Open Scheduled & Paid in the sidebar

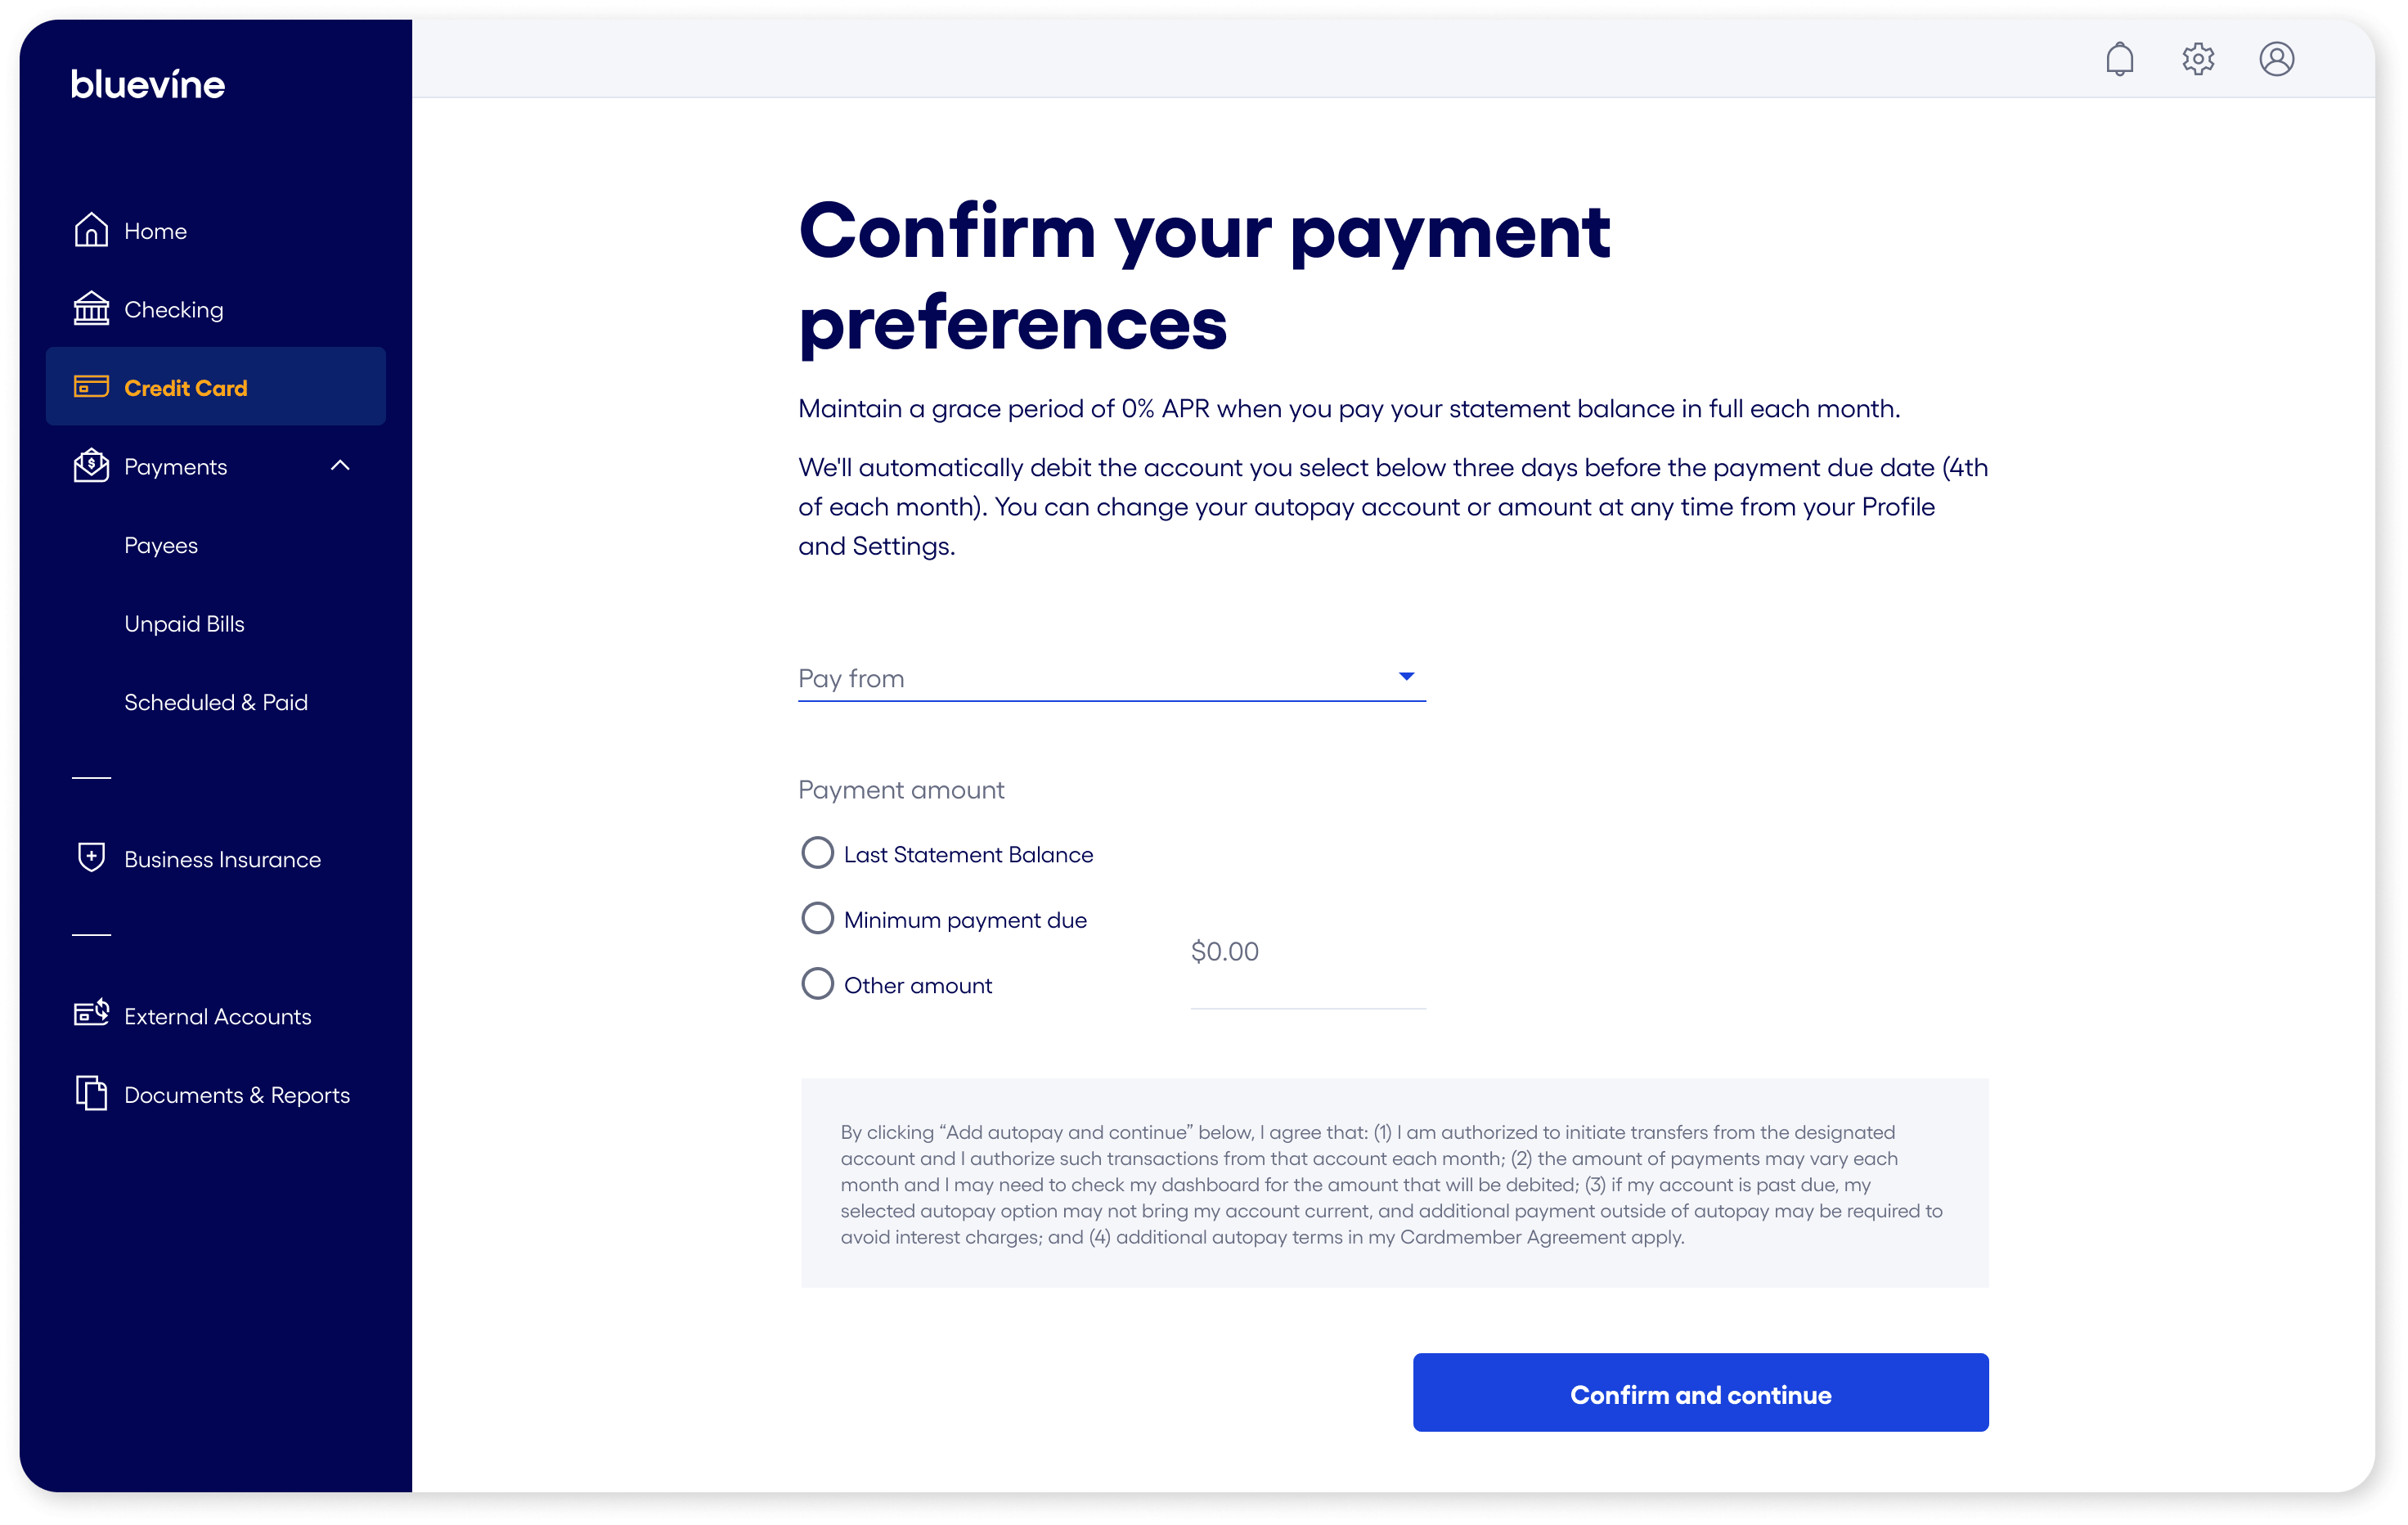click(216, 702)
